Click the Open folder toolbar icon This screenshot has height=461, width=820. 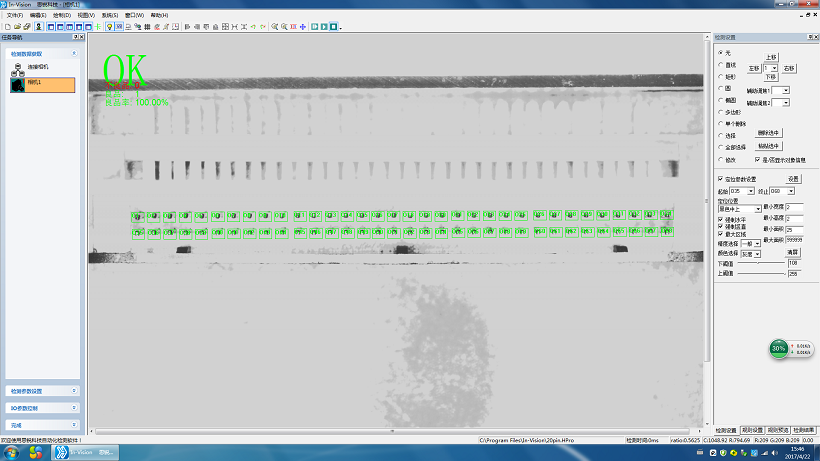coord(15,26)
